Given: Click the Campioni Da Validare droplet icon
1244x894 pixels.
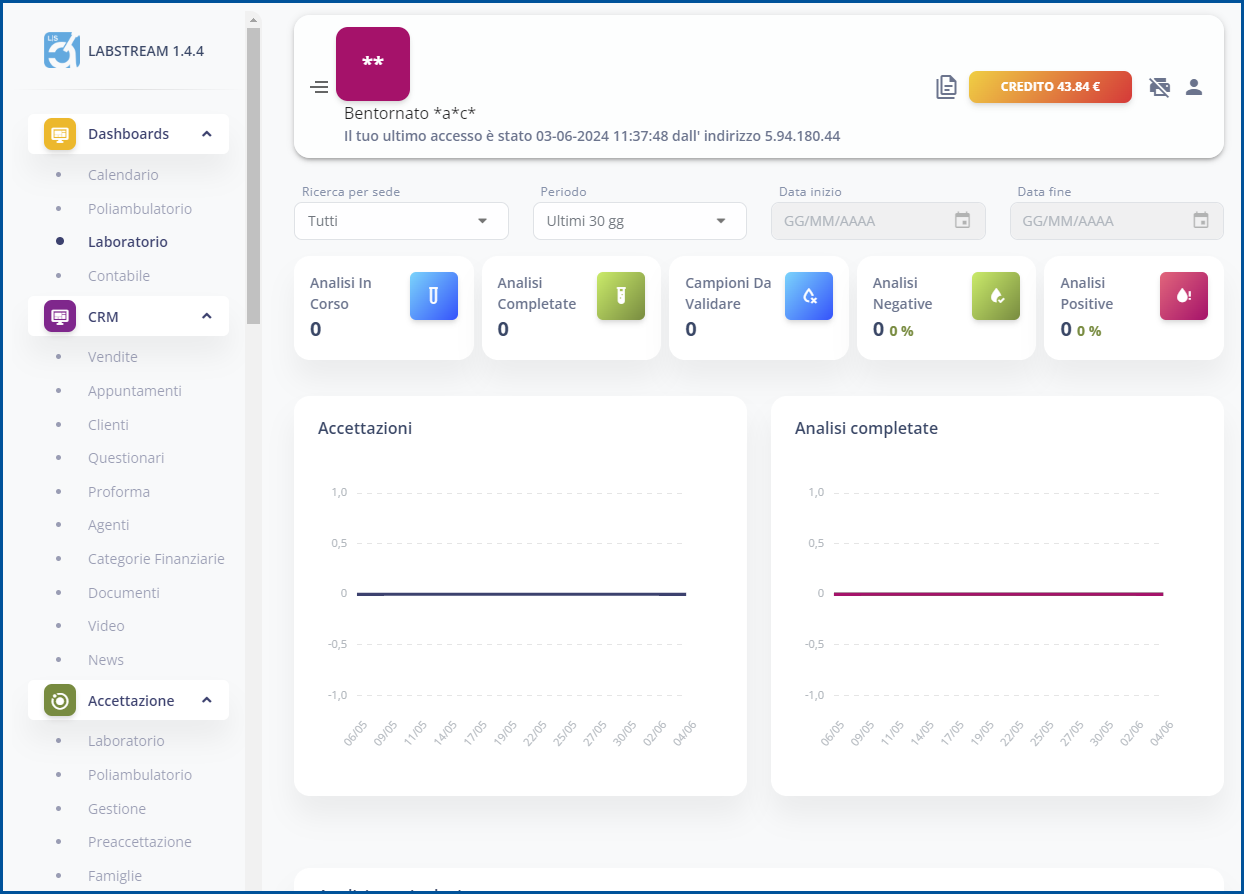Looking at the screenshot, I should pyautogui.click(x=808, y=296).
